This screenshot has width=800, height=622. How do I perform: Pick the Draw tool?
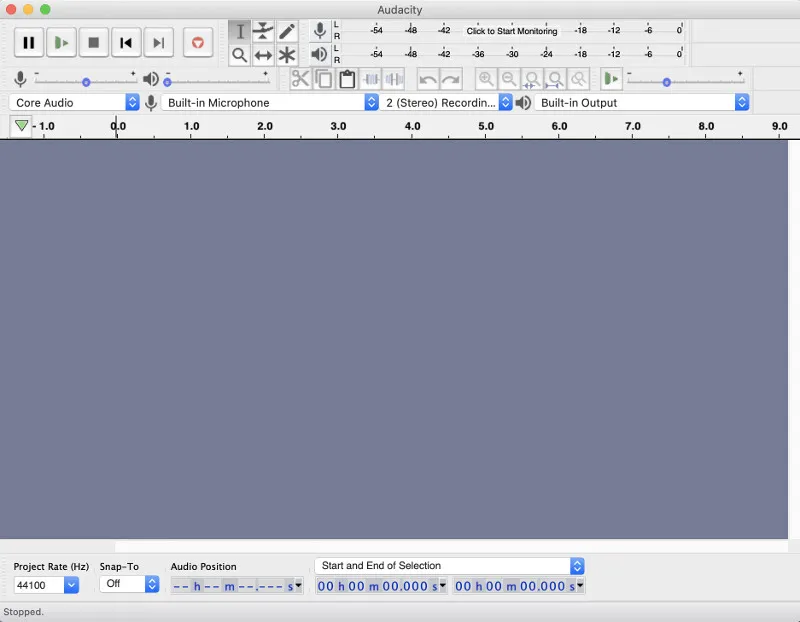point(286,31)
